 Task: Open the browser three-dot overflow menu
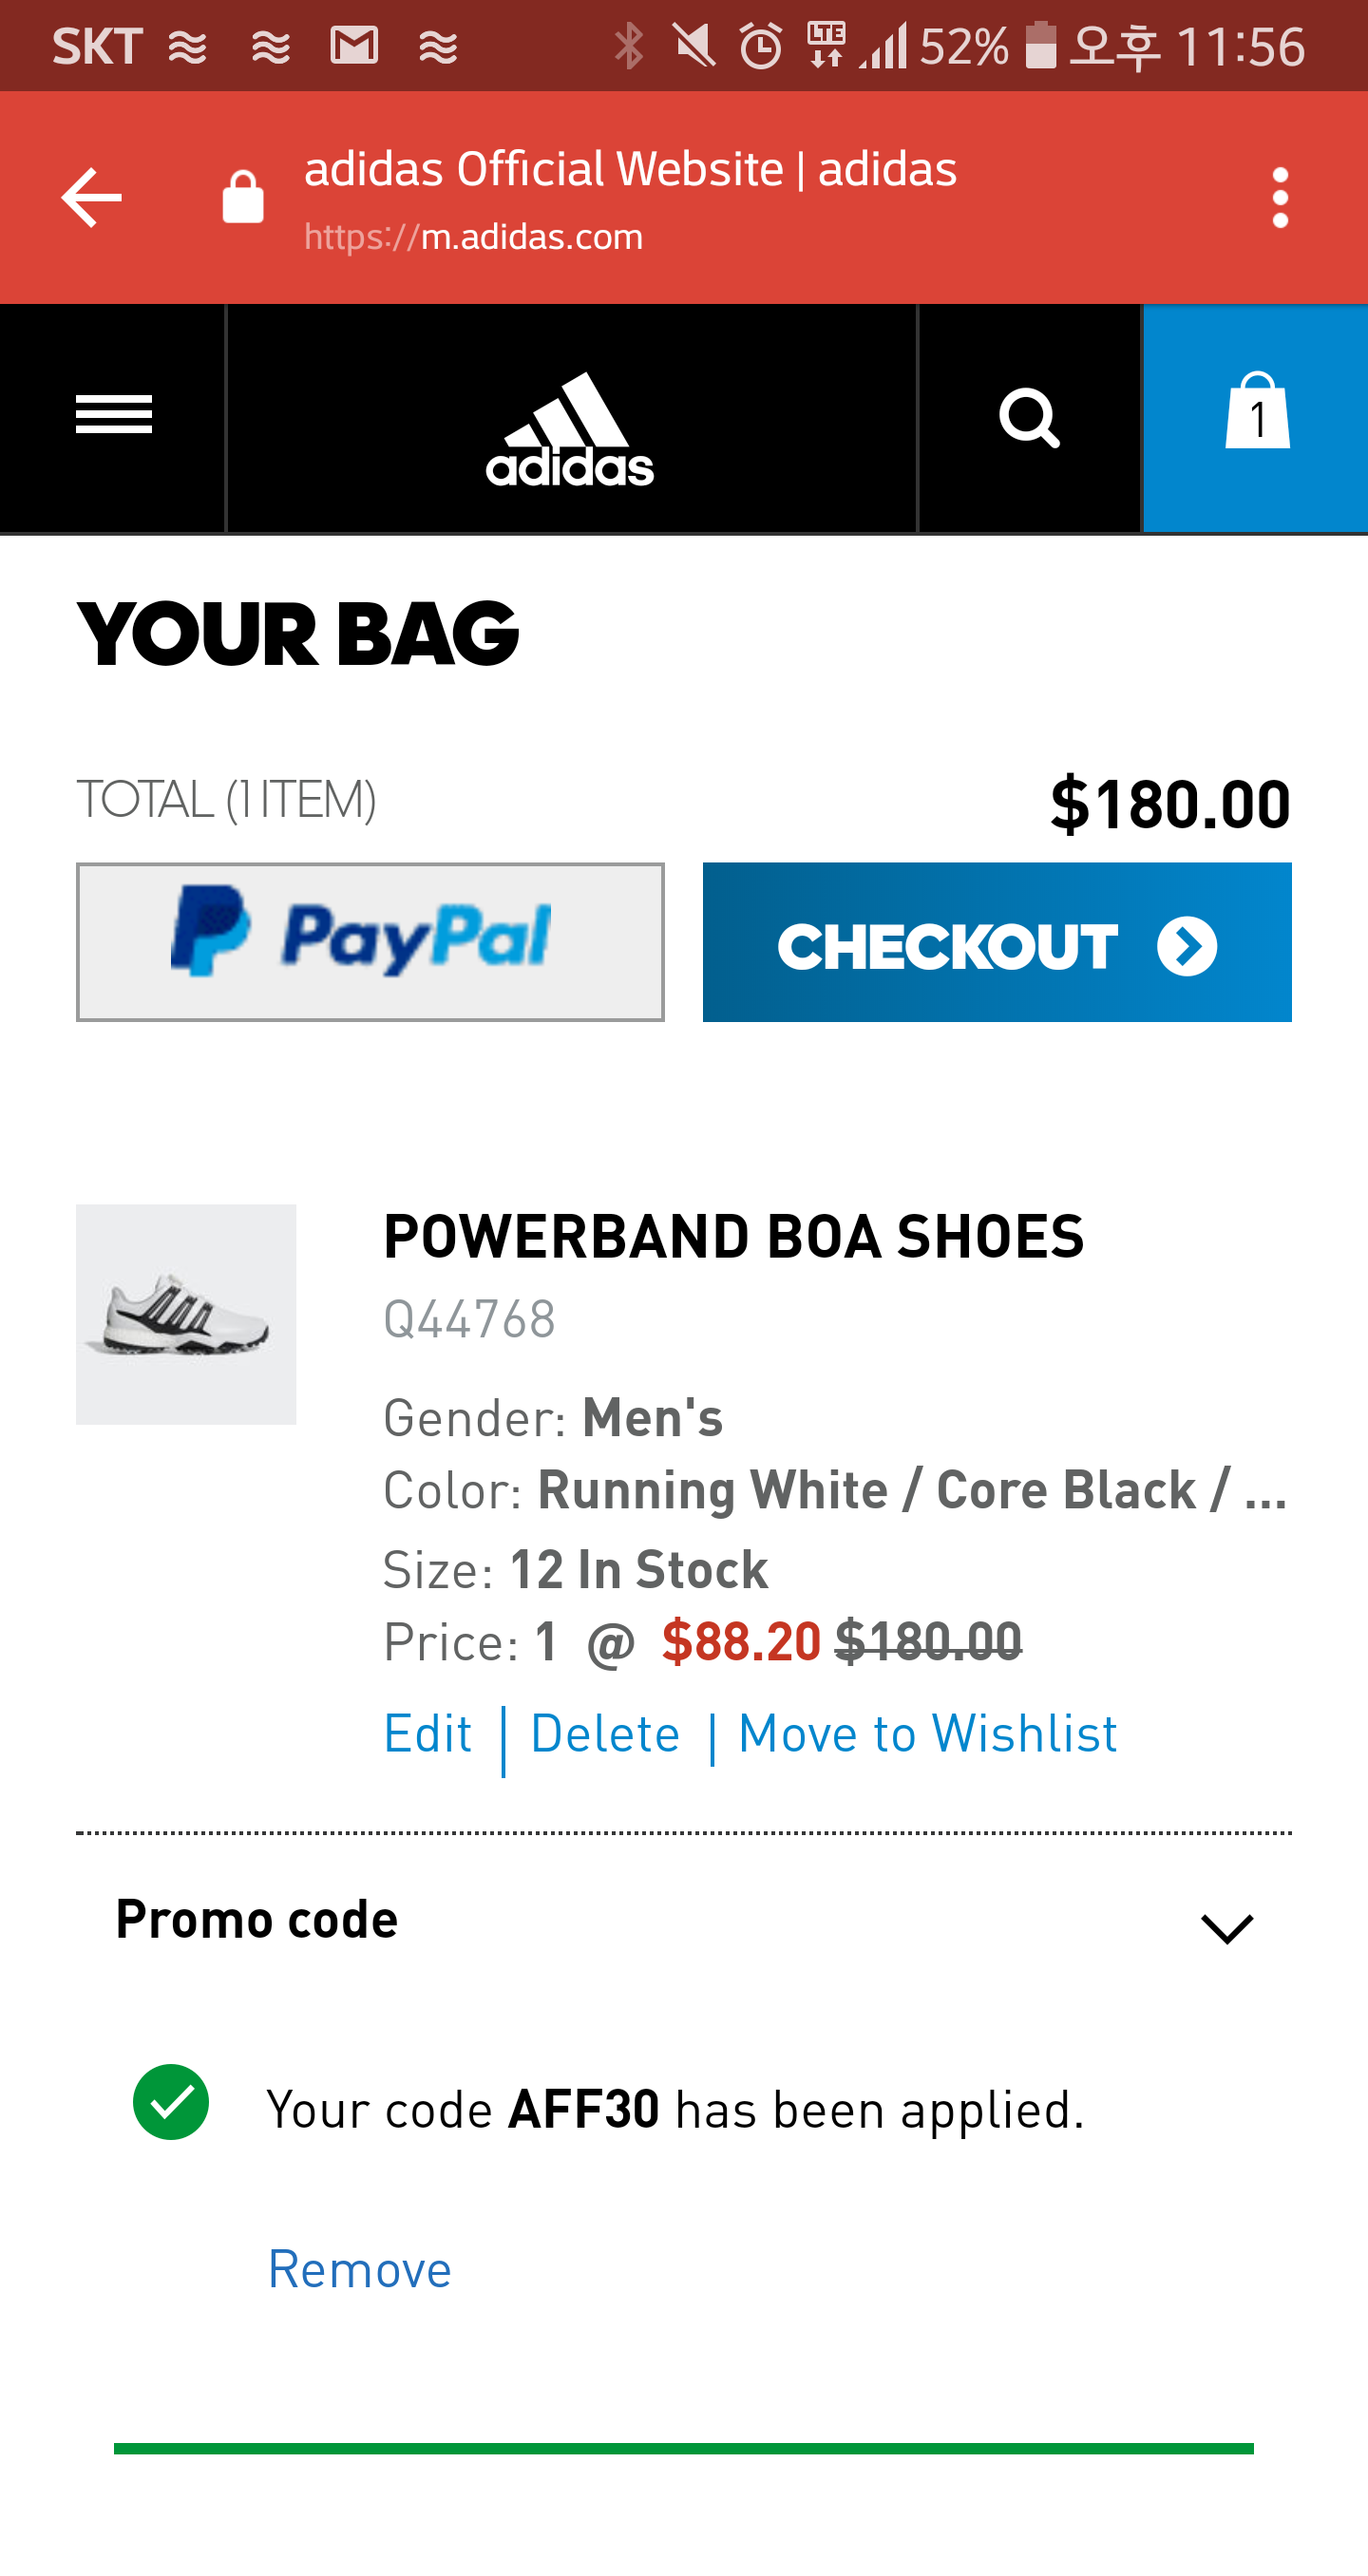pyautogui.click(x=1279, y=198)
